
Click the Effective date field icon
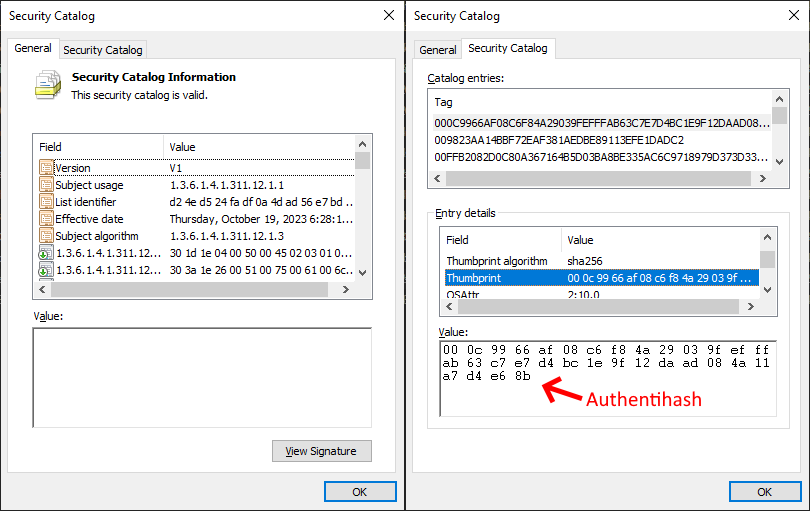[x=46, y=219]
